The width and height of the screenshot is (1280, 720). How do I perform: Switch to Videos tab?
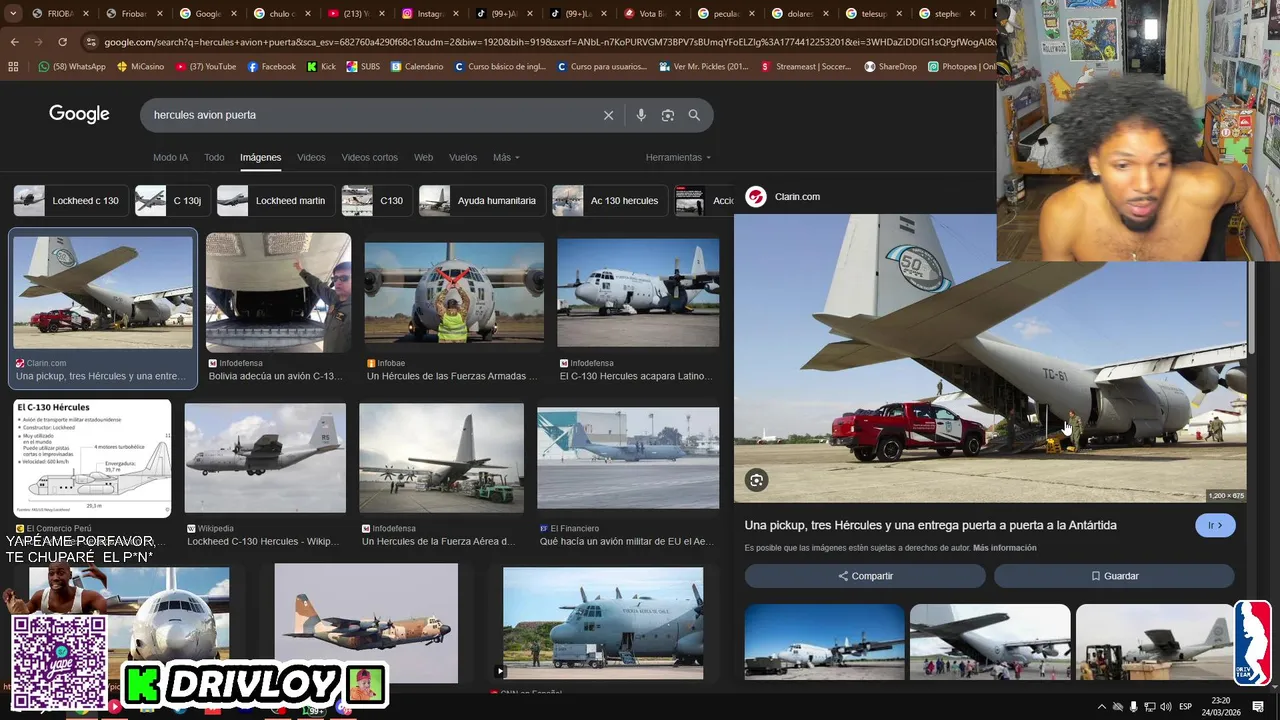[311, 157]
